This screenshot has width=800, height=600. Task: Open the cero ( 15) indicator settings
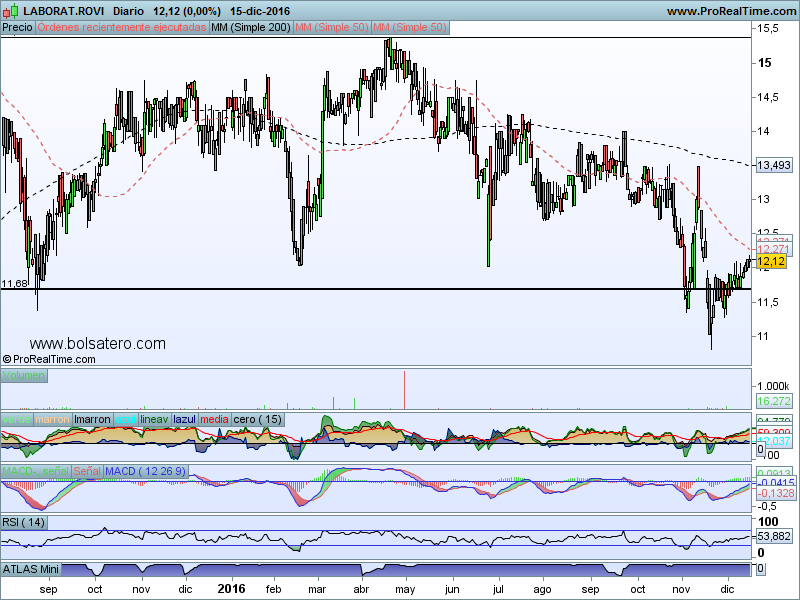coord(259,420)
